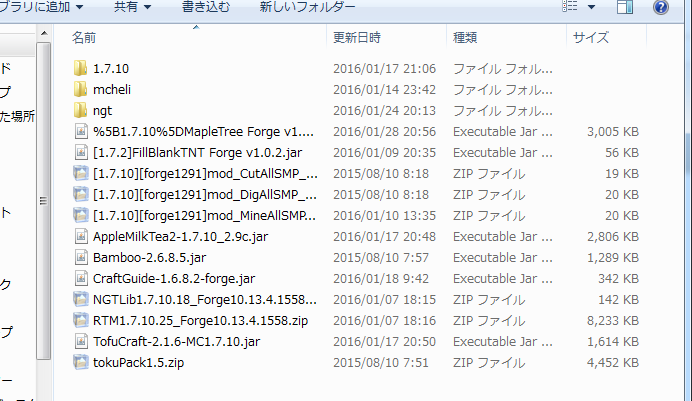
Task: Select file name ngt
Action: click(x=102, y=111)
